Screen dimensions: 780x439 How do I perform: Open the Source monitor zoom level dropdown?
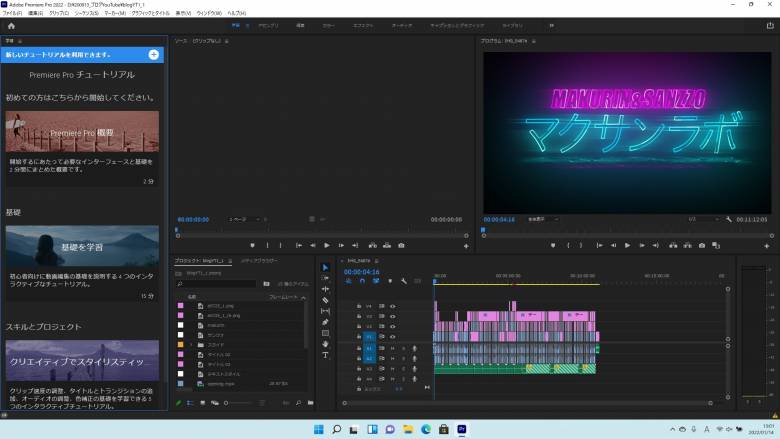[244, 219]
